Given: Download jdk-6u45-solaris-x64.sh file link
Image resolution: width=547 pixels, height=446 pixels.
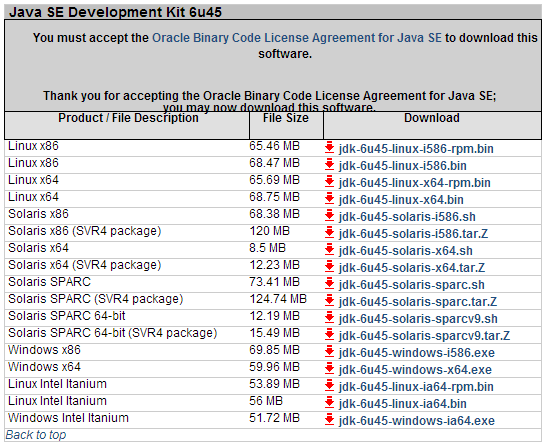Looking at the screenshot, I should pos(405,251).
